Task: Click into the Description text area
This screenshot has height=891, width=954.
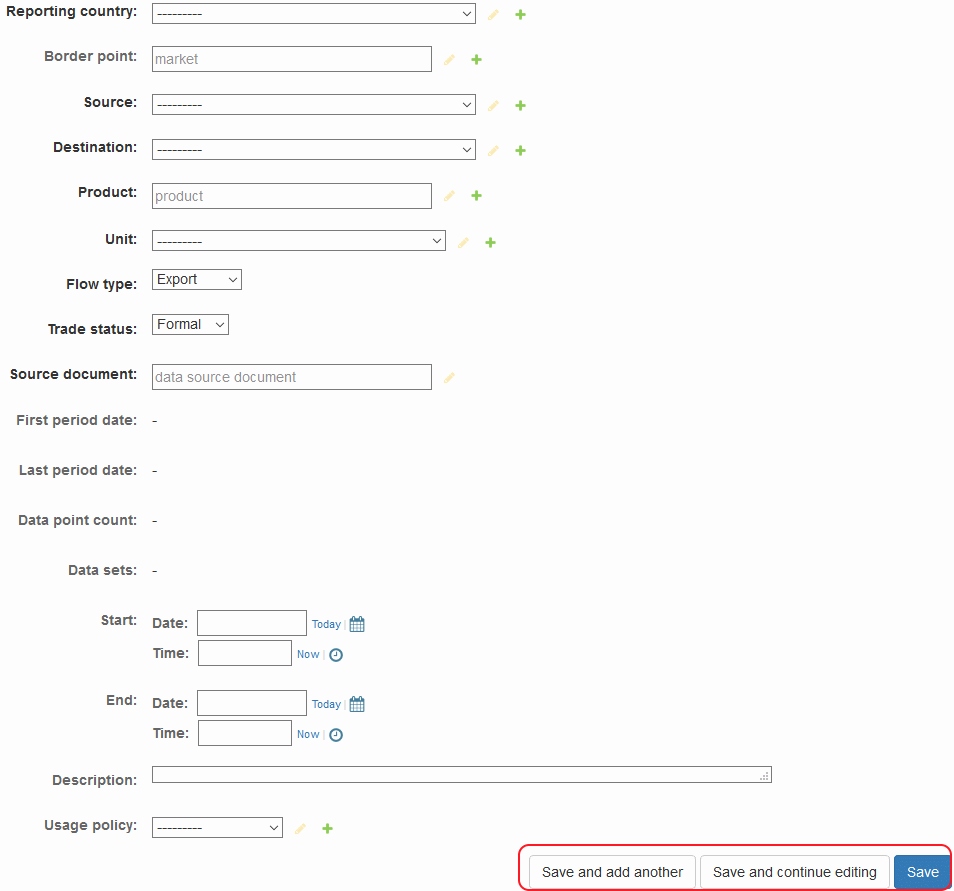Action: [x=462, y=775]
